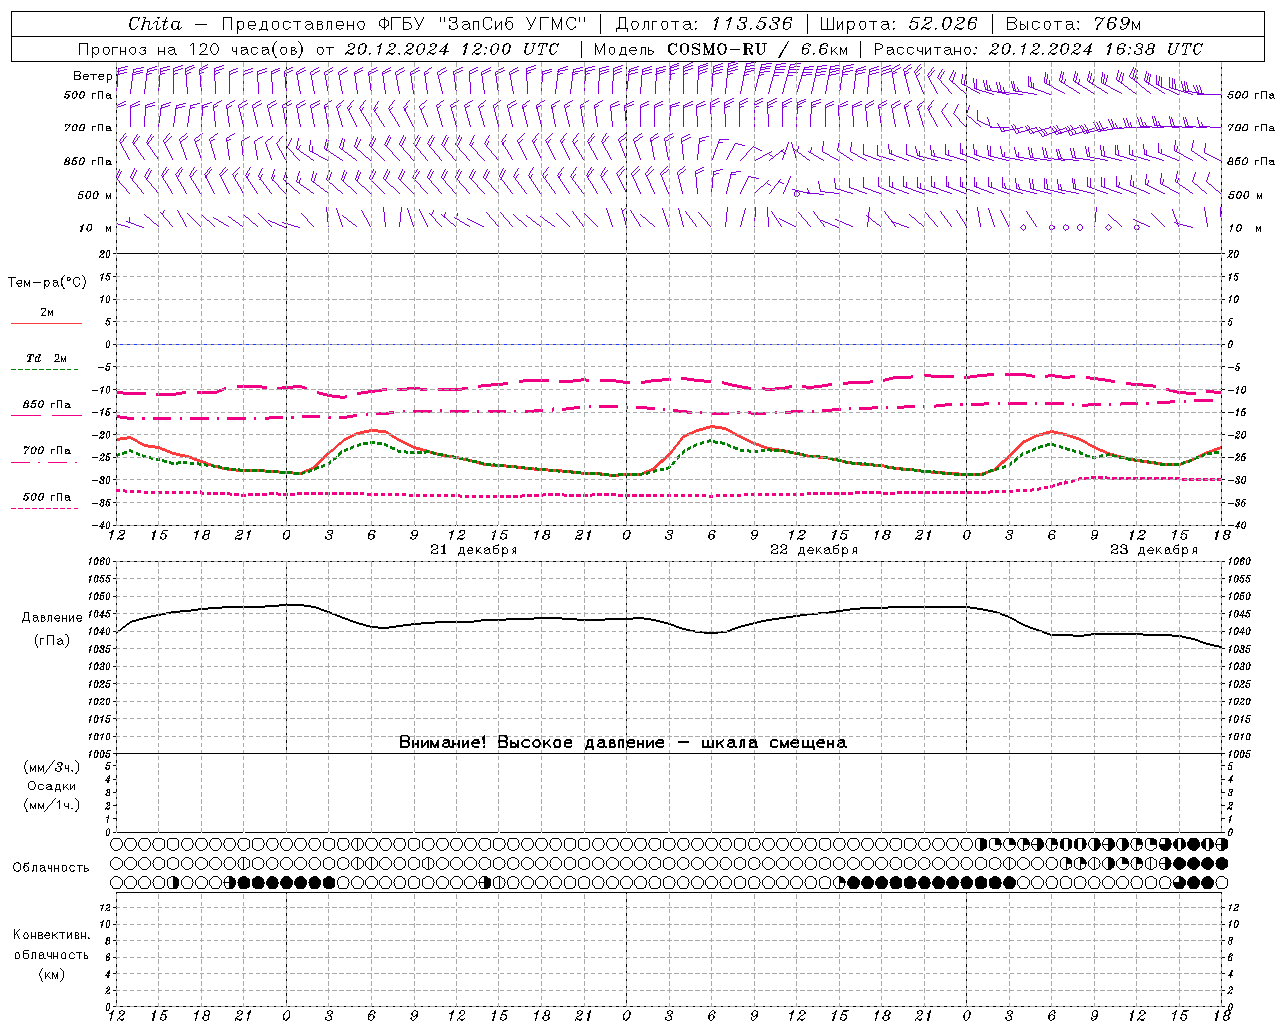Click the (мм/1ч.) precipitation unit label

point(52,805)
